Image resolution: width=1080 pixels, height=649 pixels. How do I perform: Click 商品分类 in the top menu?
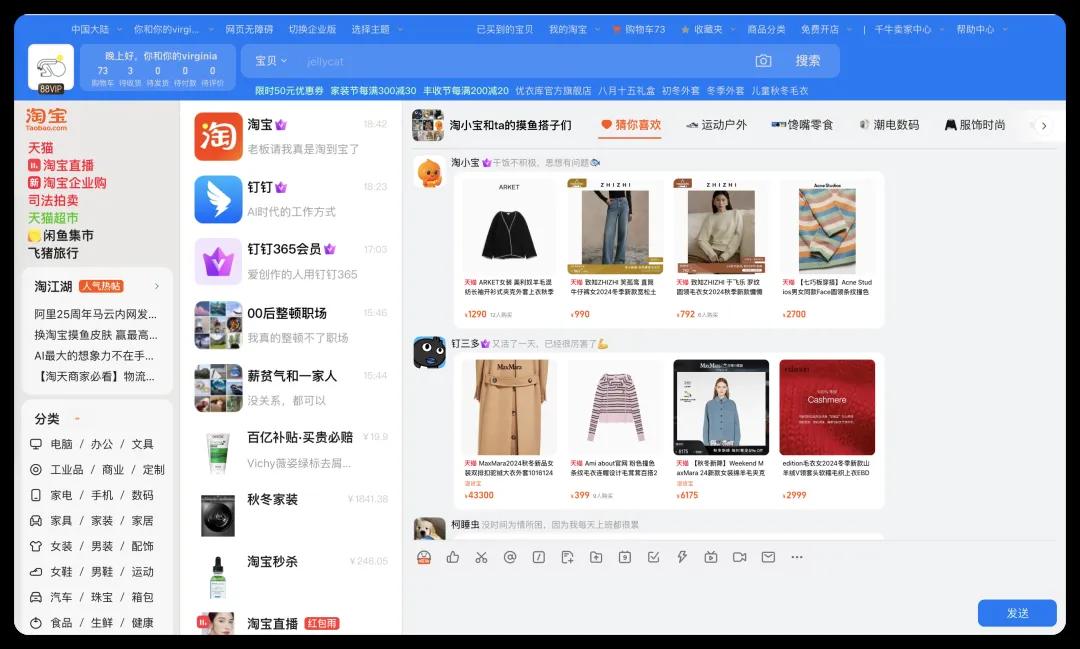(x=766, y=30)
